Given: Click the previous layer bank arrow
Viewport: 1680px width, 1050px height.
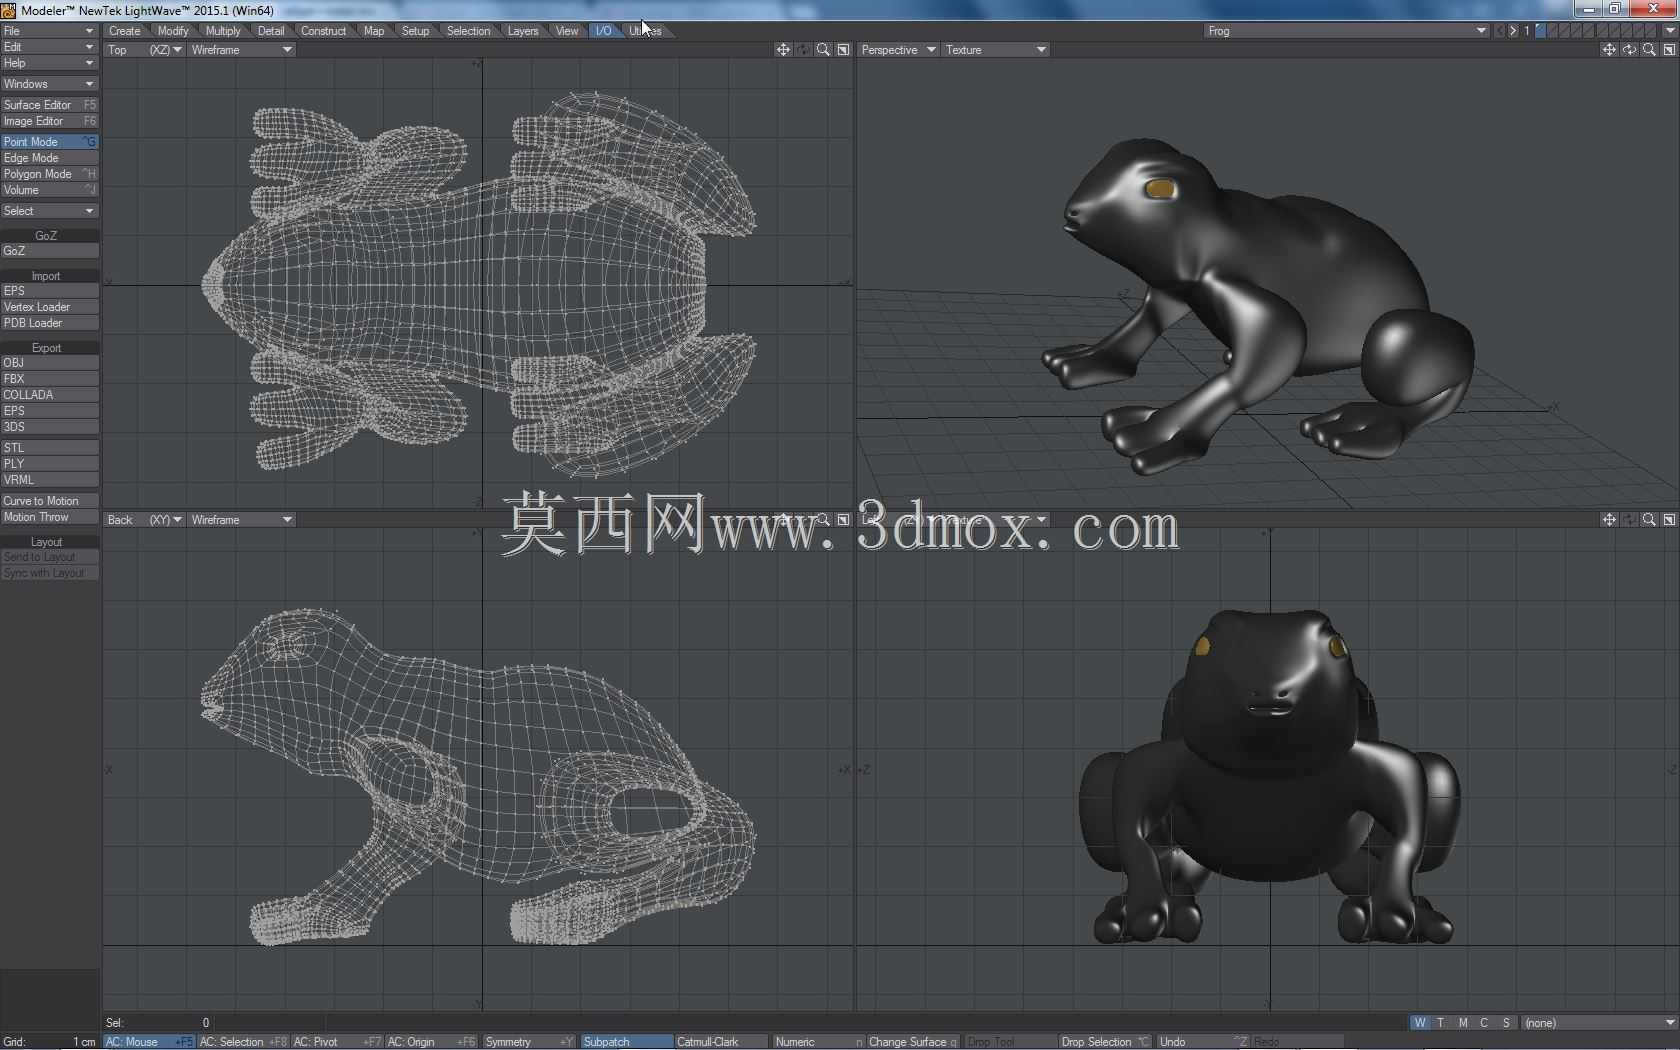Looking at the screenshot, I should point(1499,31).
